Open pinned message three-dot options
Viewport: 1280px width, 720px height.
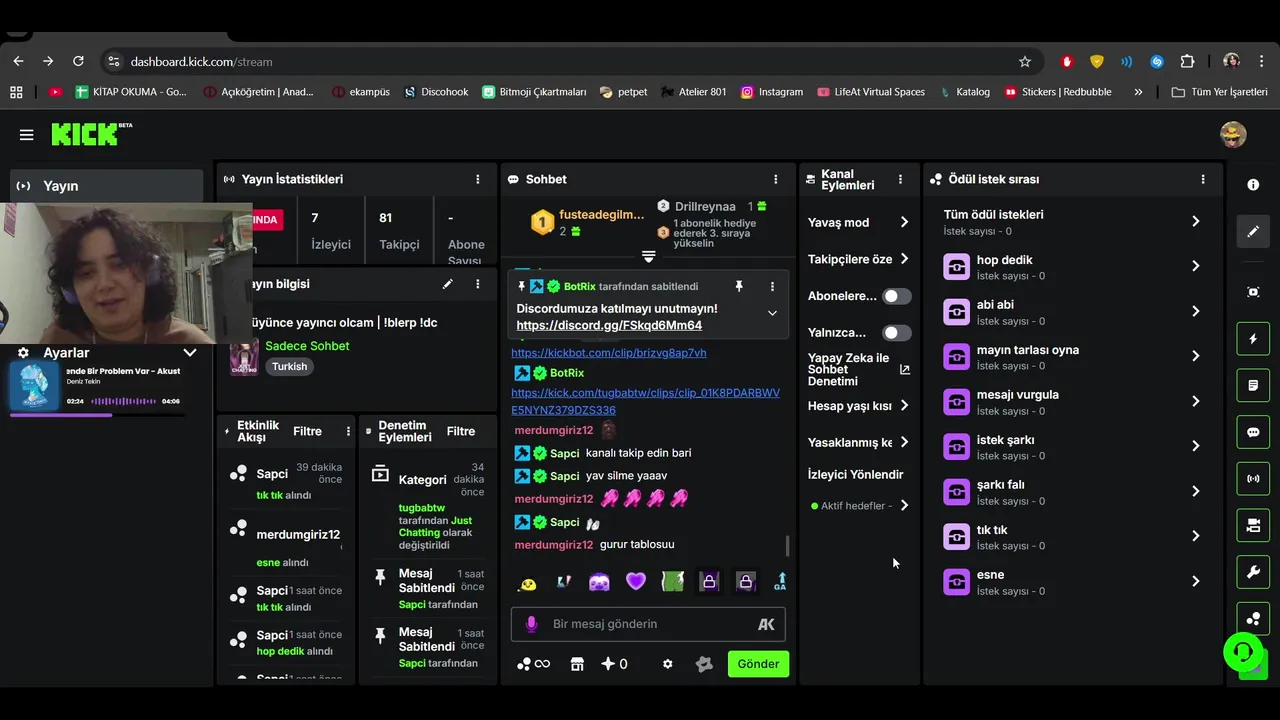pos(772,286)
